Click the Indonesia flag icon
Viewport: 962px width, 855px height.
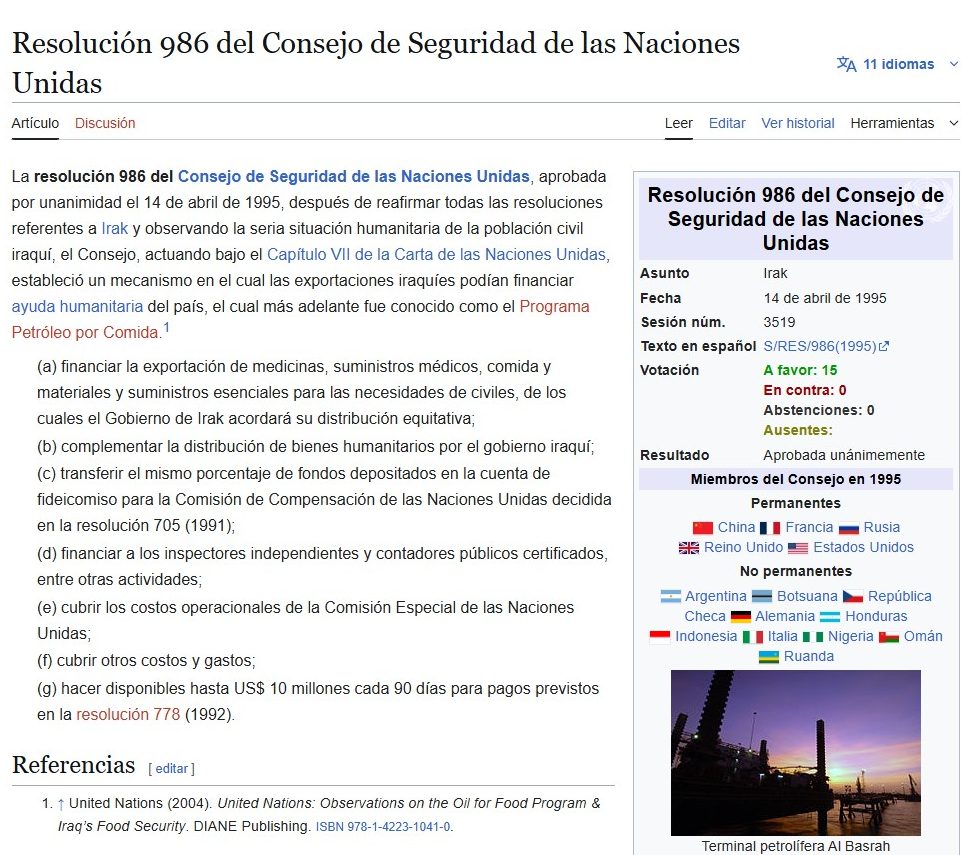(x=660, y=637)
